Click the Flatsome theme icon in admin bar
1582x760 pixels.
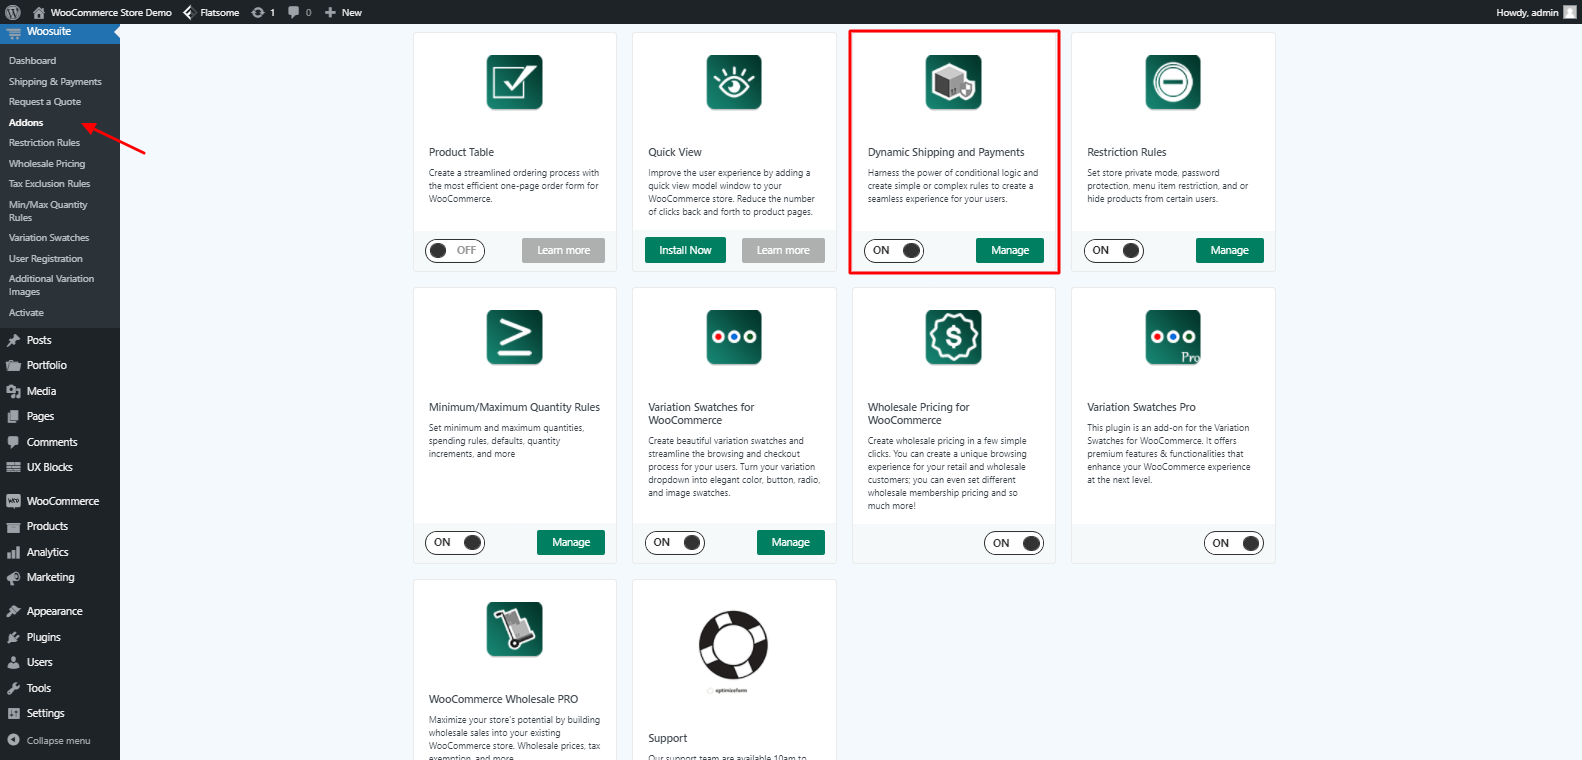[189, 12]
